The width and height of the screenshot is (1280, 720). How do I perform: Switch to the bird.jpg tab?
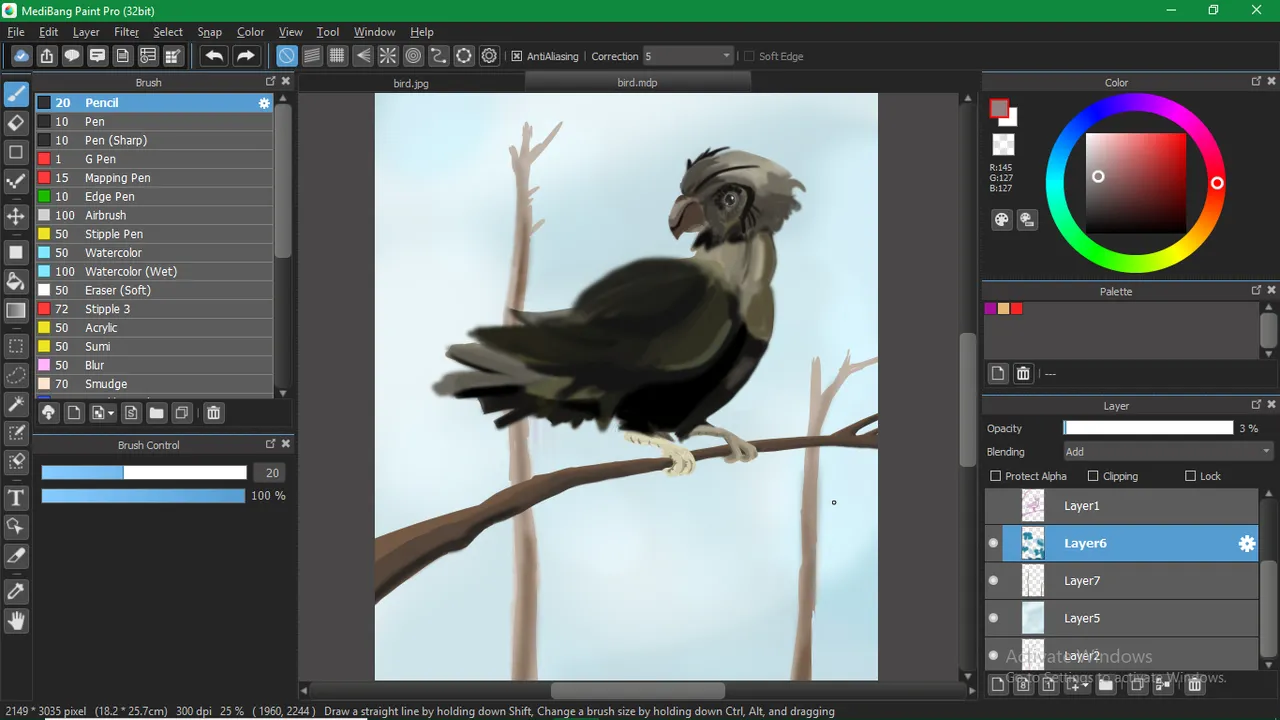click(411, 83)
